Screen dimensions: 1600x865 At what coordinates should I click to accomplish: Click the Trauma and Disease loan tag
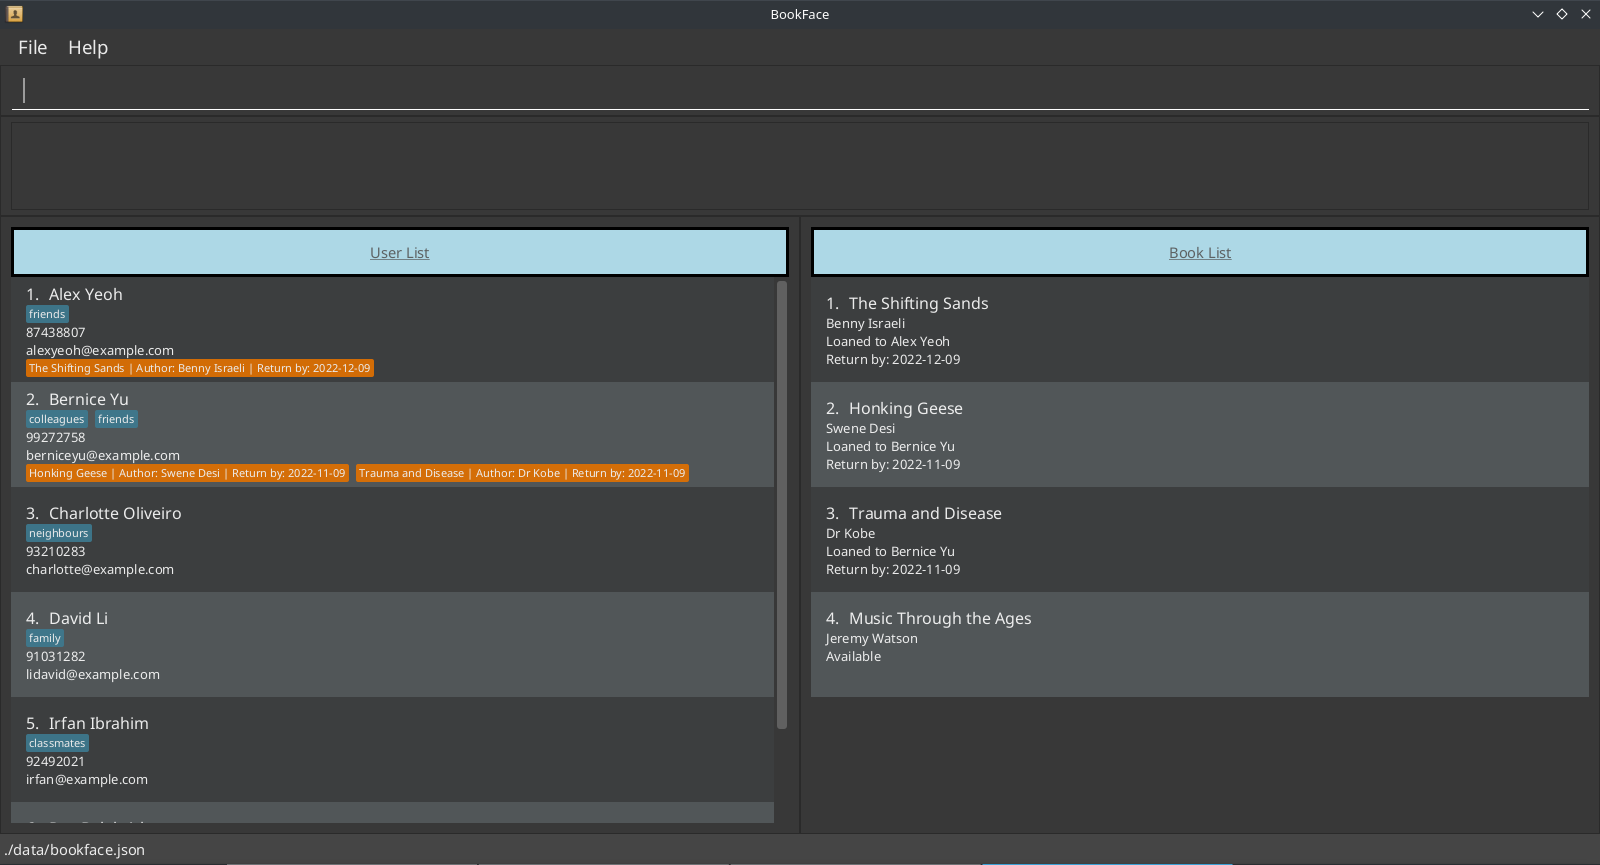522,473
